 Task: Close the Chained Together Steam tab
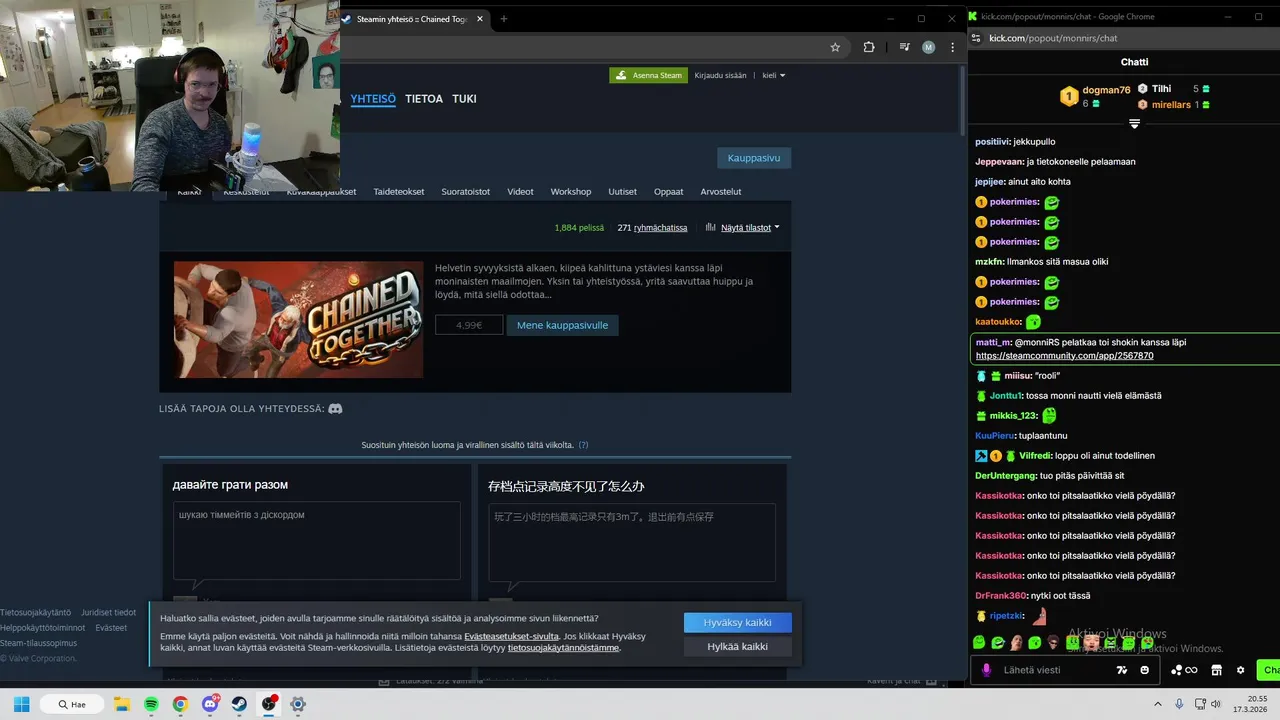click(x=481, y=19)
